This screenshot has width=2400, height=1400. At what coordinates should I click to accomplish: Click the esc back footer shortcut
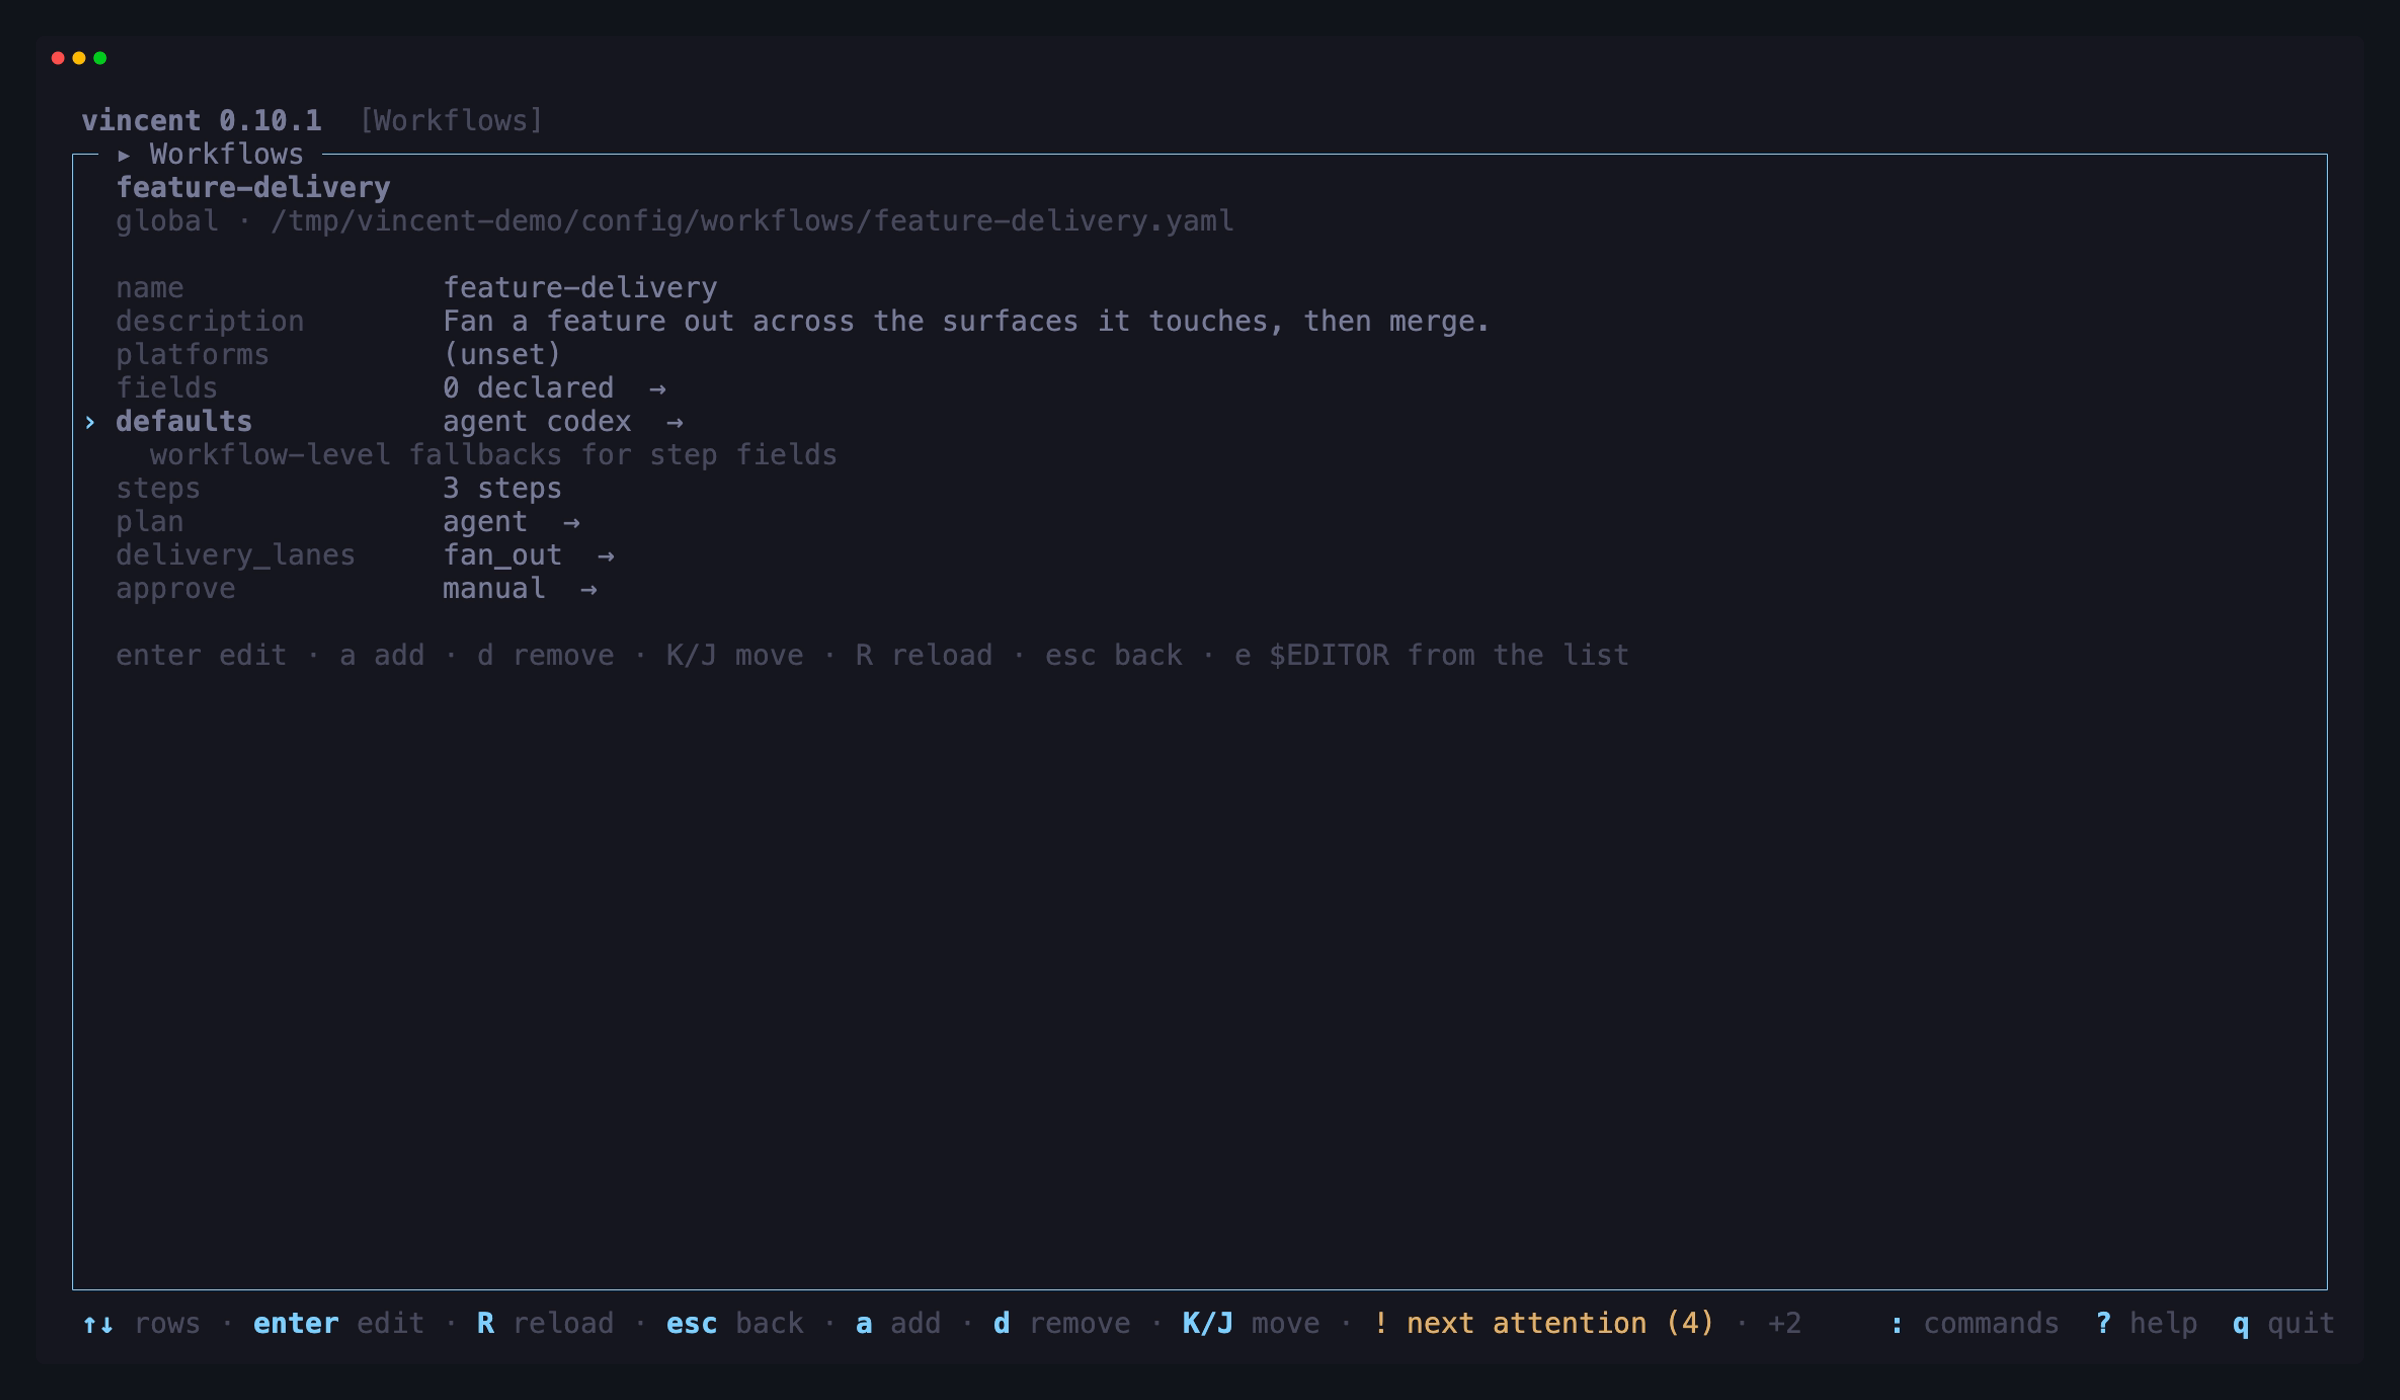735,1324
